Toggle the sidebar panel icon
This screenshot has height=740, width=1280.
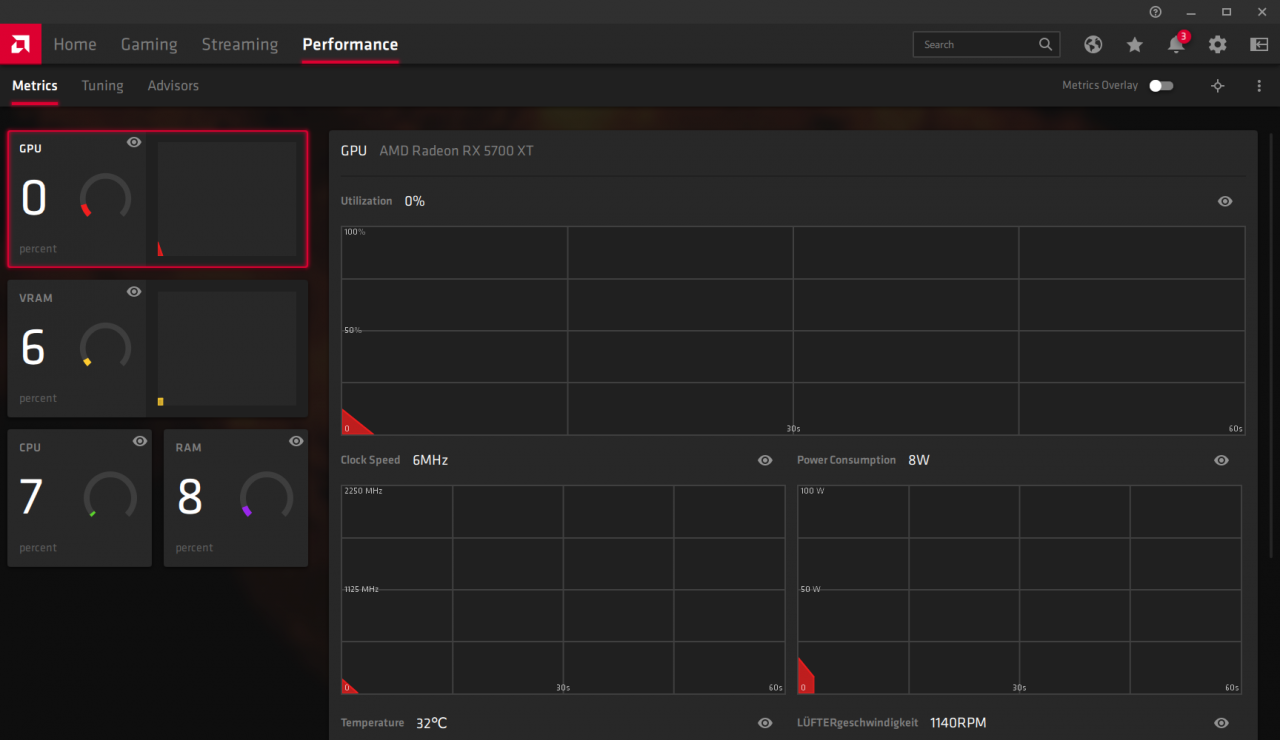pos(1259,44)
